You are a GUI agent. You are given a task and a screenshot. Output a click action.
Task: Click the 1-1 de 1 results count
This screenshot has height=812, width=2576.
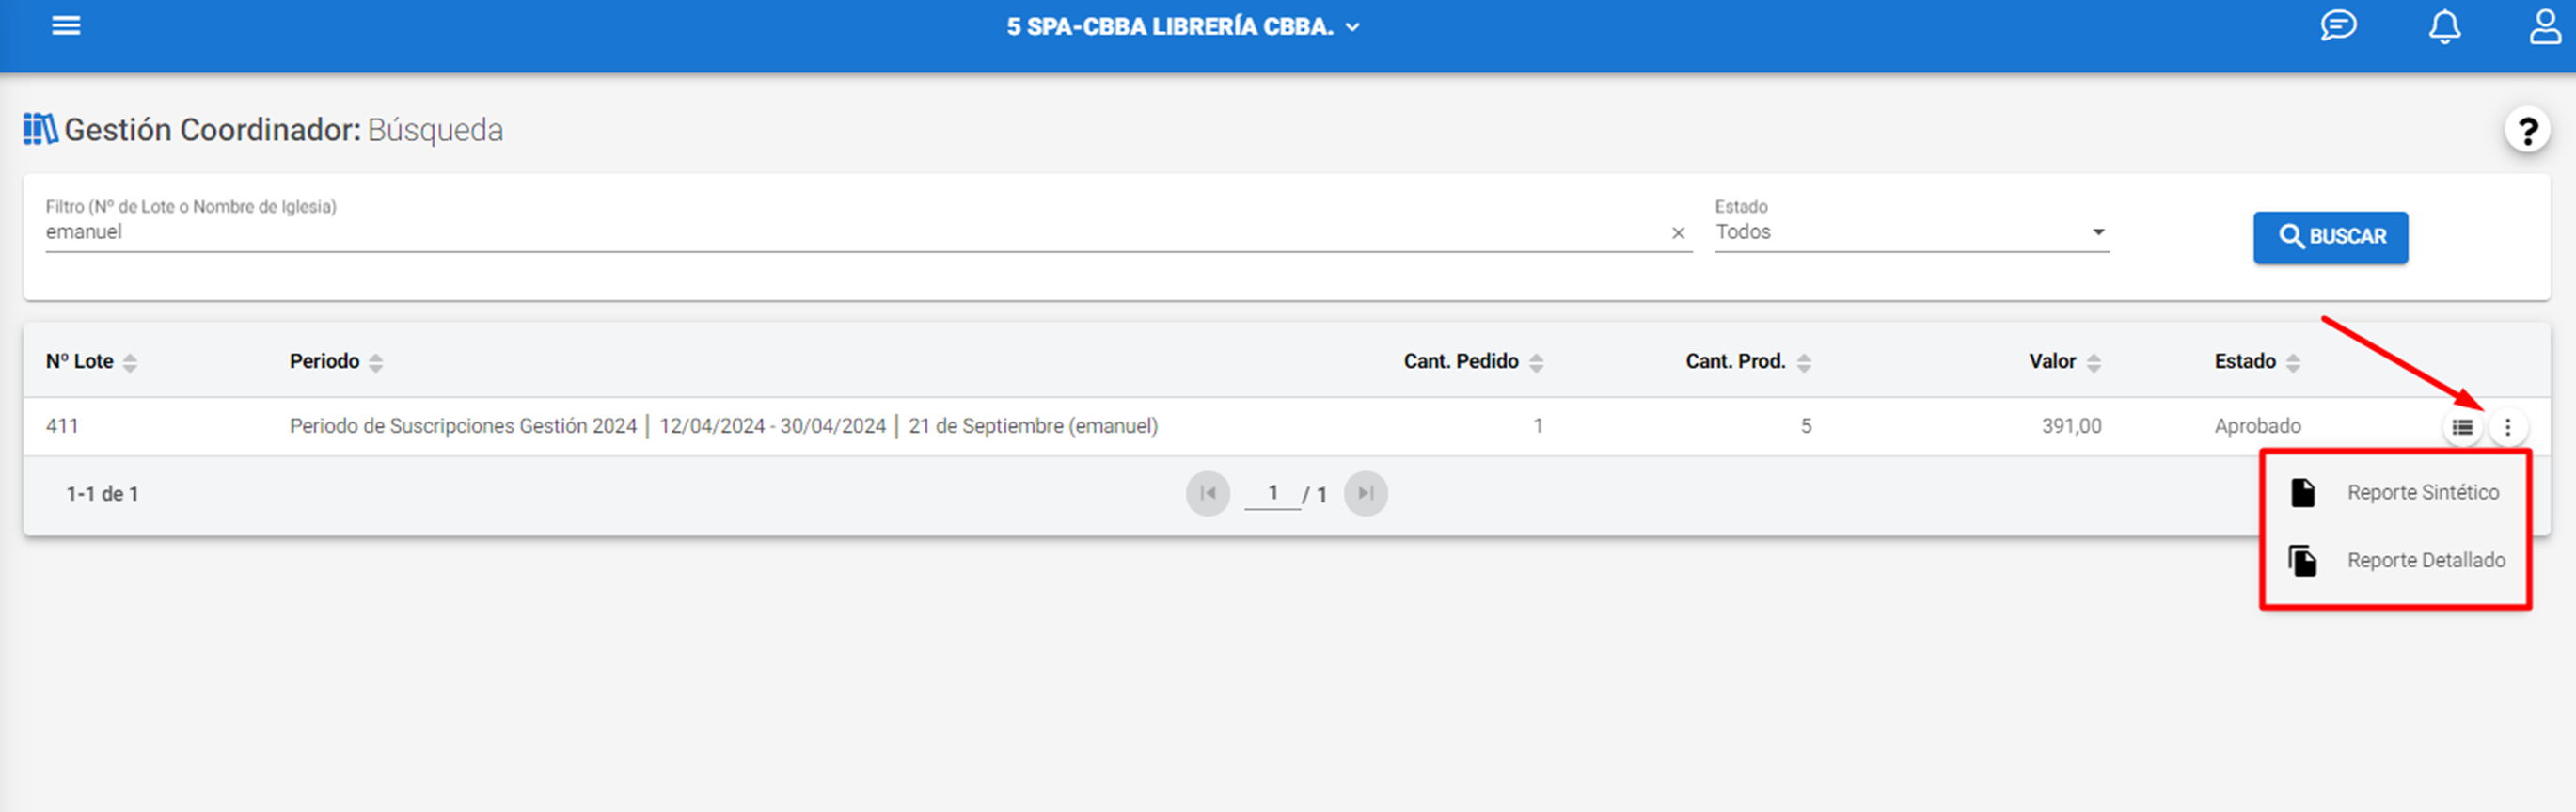pos(102,494)
